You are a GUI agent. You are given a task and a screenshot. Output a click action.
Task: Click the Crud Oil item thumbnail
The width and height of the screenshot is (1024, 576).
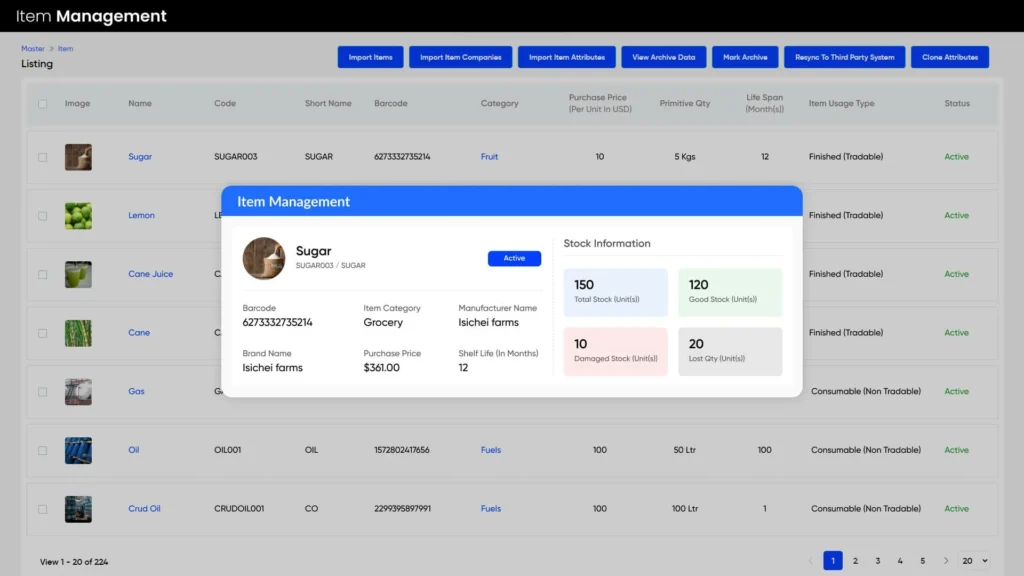point(78,509)
